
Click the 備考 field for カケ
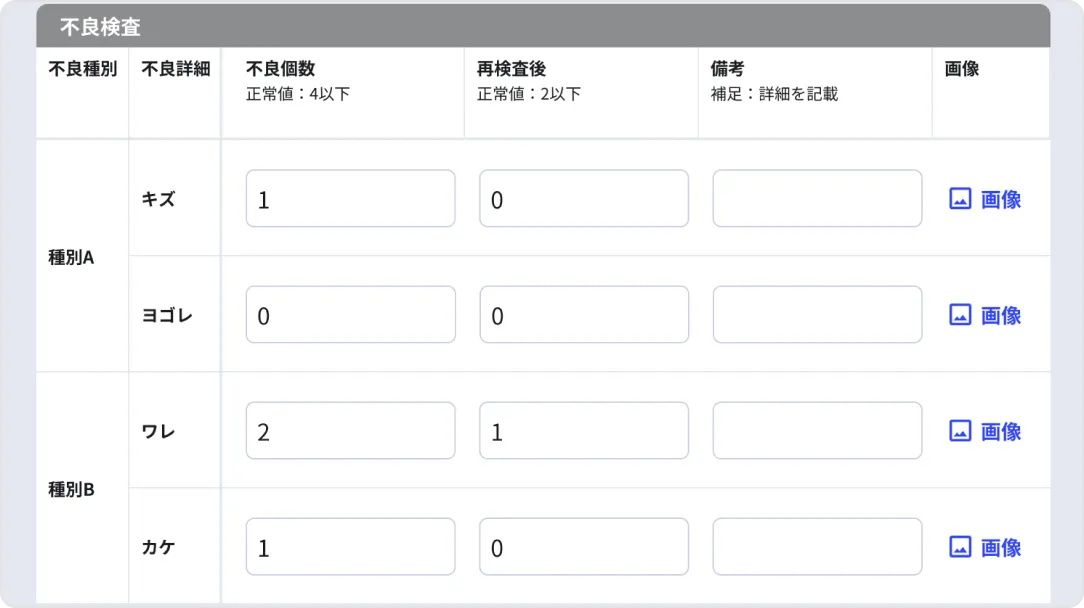click(817, 547)
